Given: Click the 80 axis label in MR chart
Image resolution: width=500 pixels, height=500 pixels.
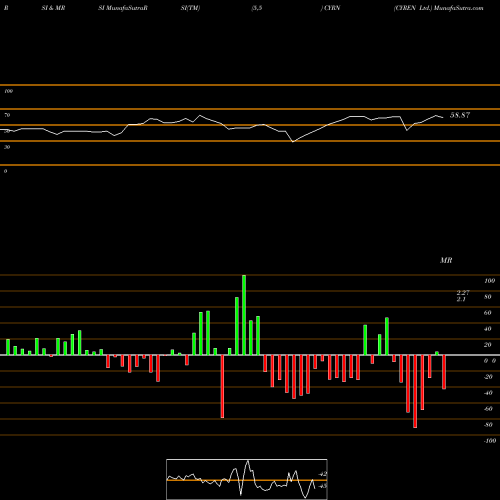Looking at the screenshot, I should tap(488, 297).
